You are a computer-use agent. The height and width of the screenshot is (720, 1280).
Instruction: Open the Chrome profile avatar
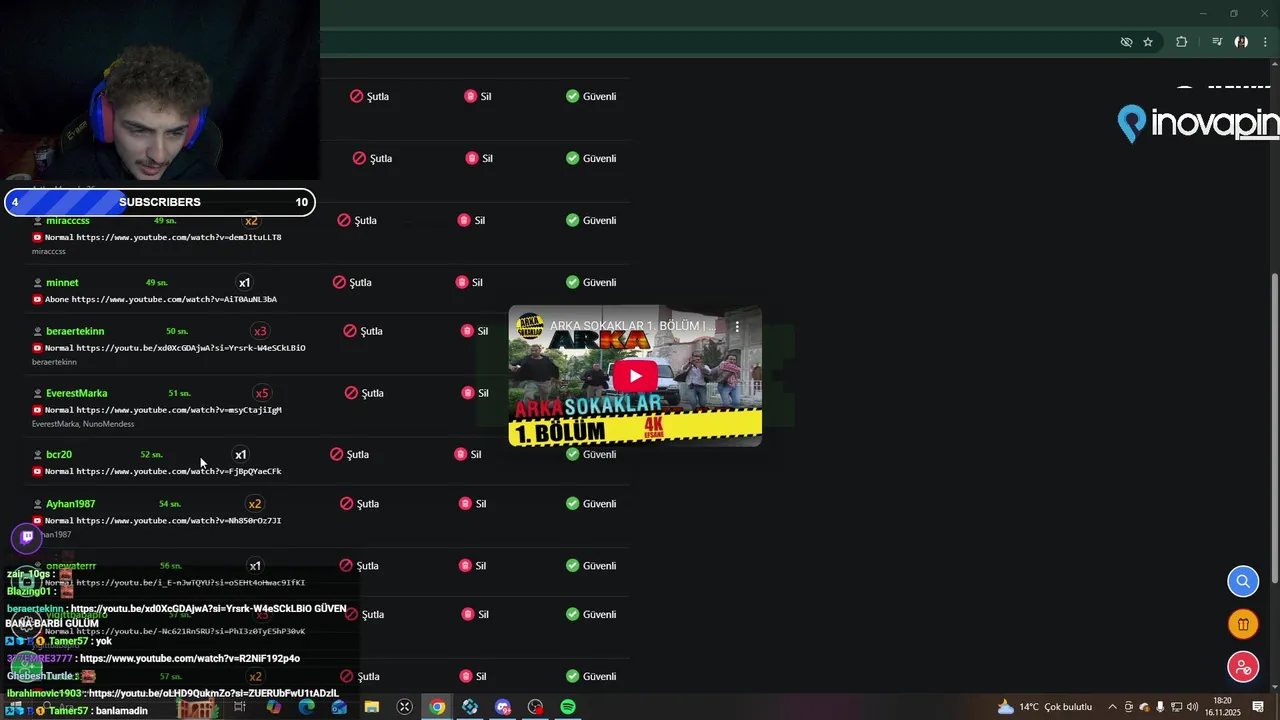point(1241,42)
